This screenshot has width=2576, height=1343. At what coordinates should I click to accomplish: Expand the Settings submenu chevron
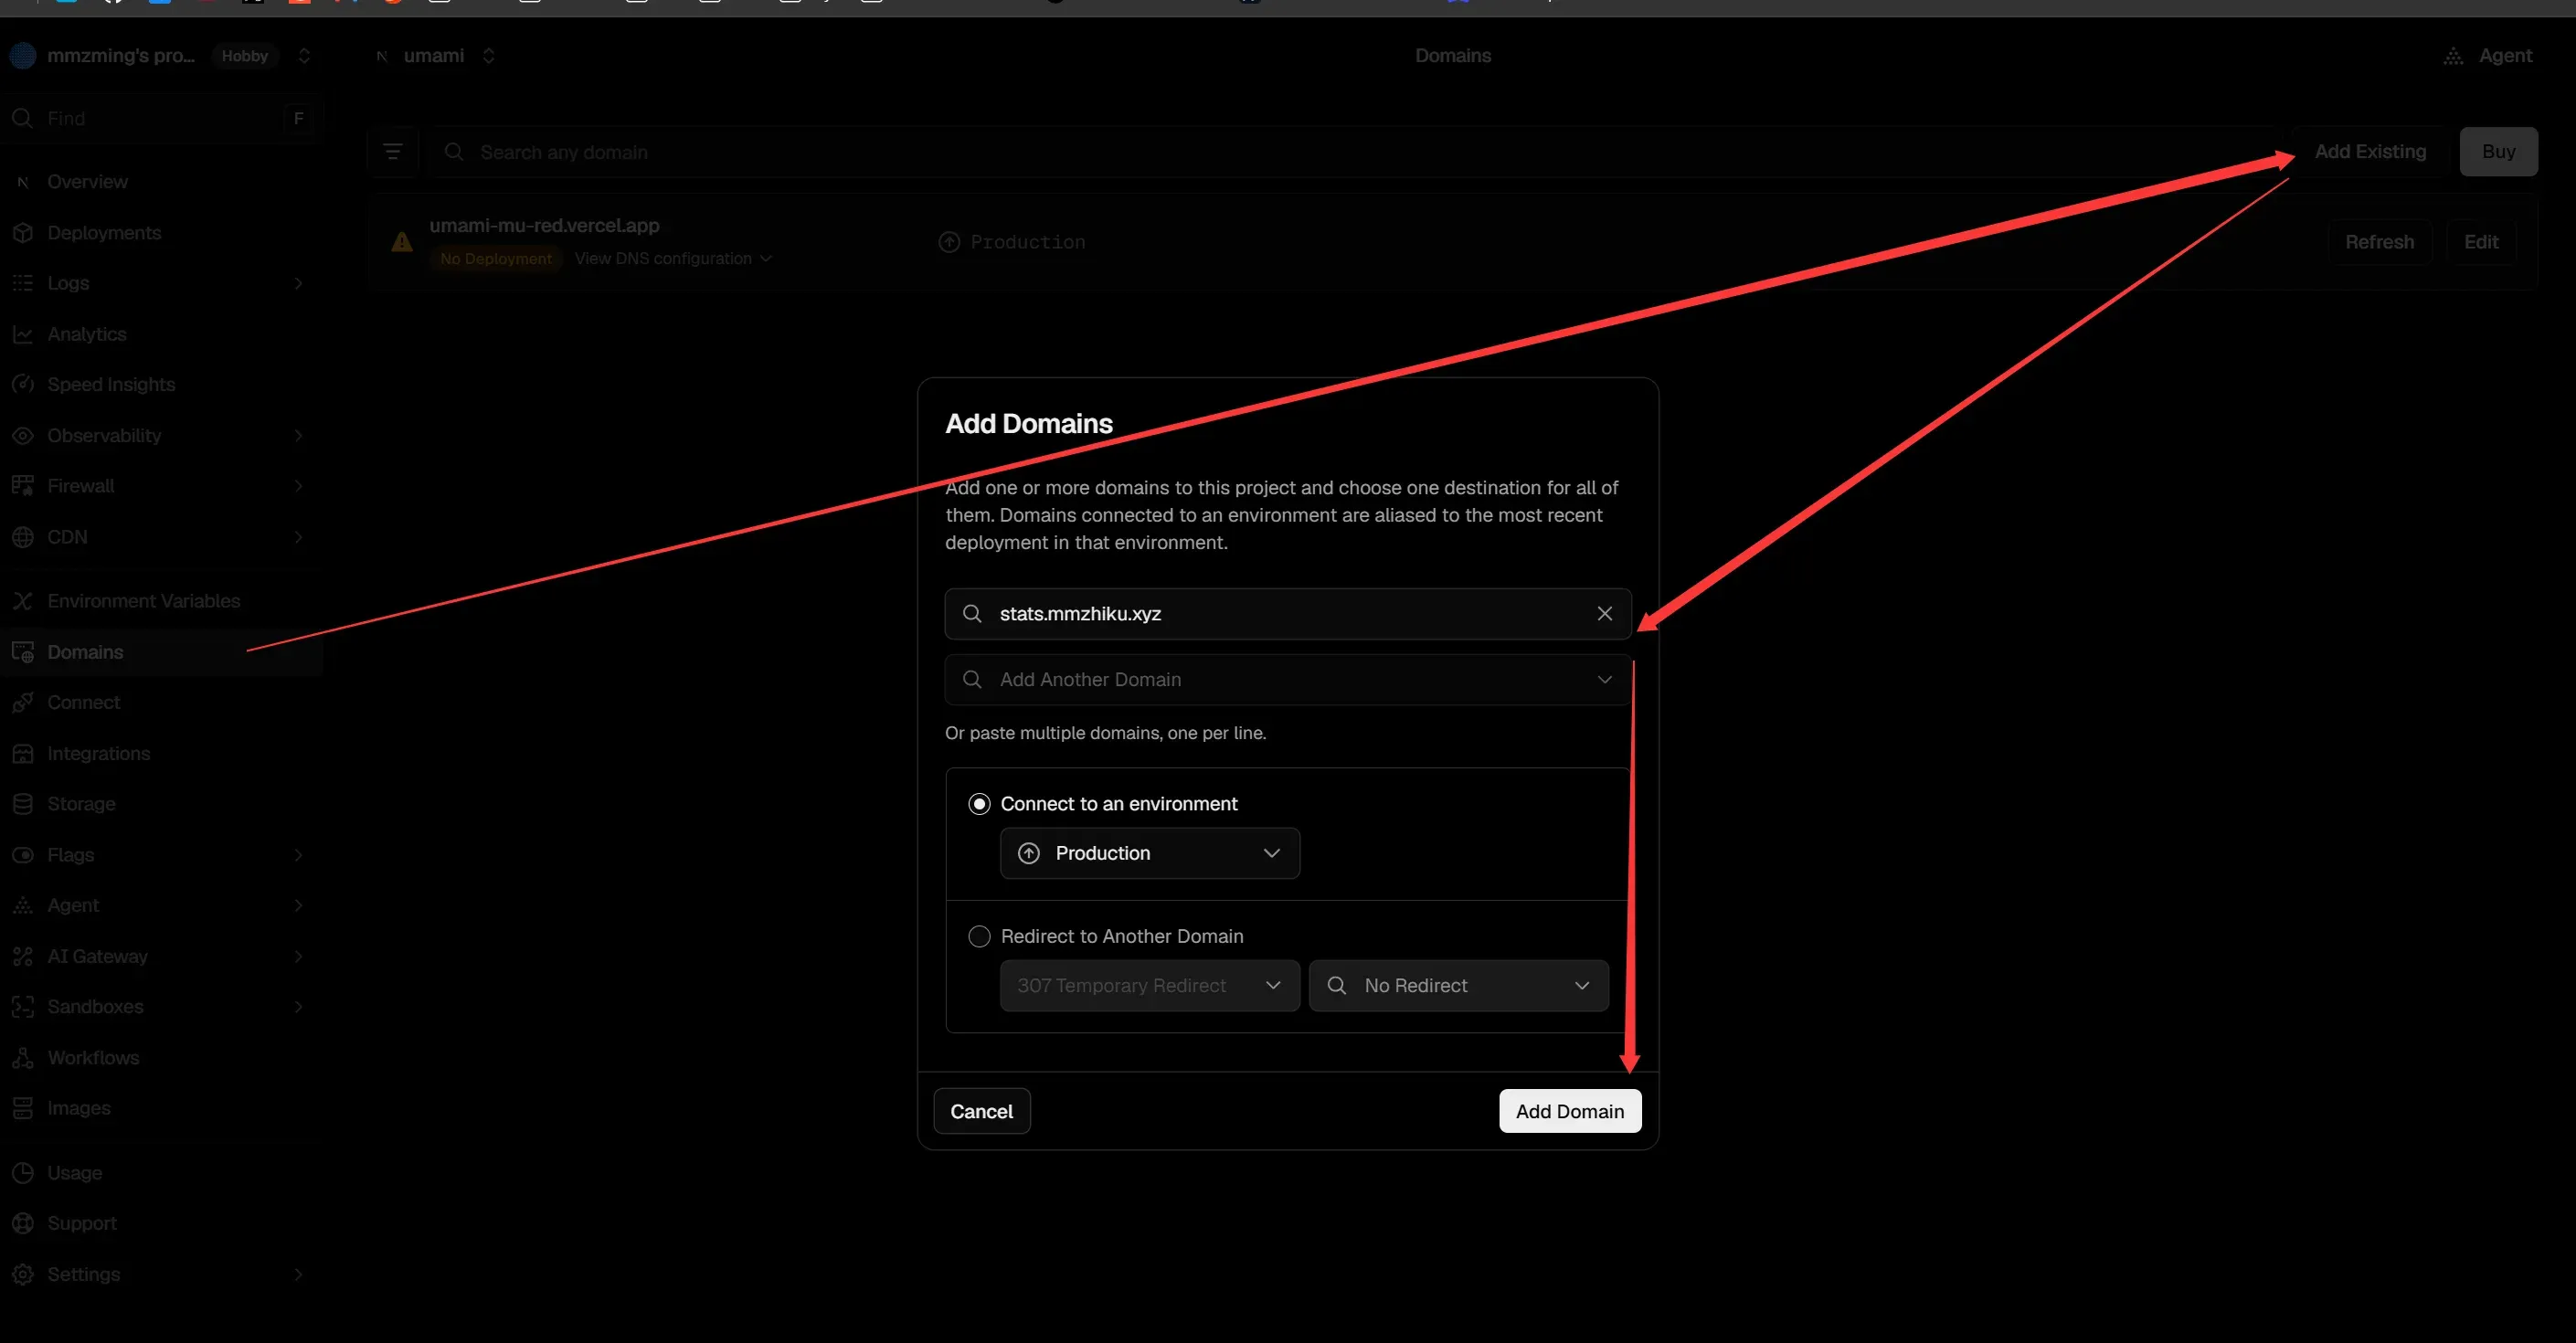point(298,1274)
